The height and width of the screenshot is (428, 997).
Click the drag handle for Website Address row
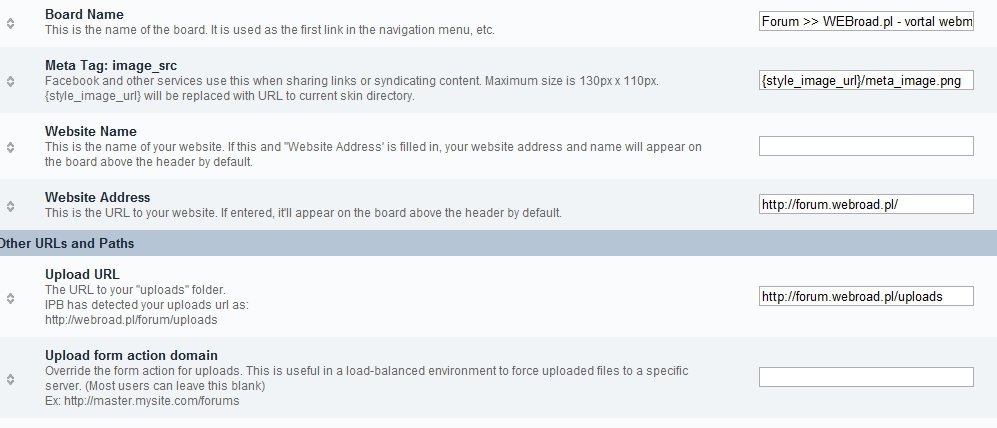(x=10, y=205)
